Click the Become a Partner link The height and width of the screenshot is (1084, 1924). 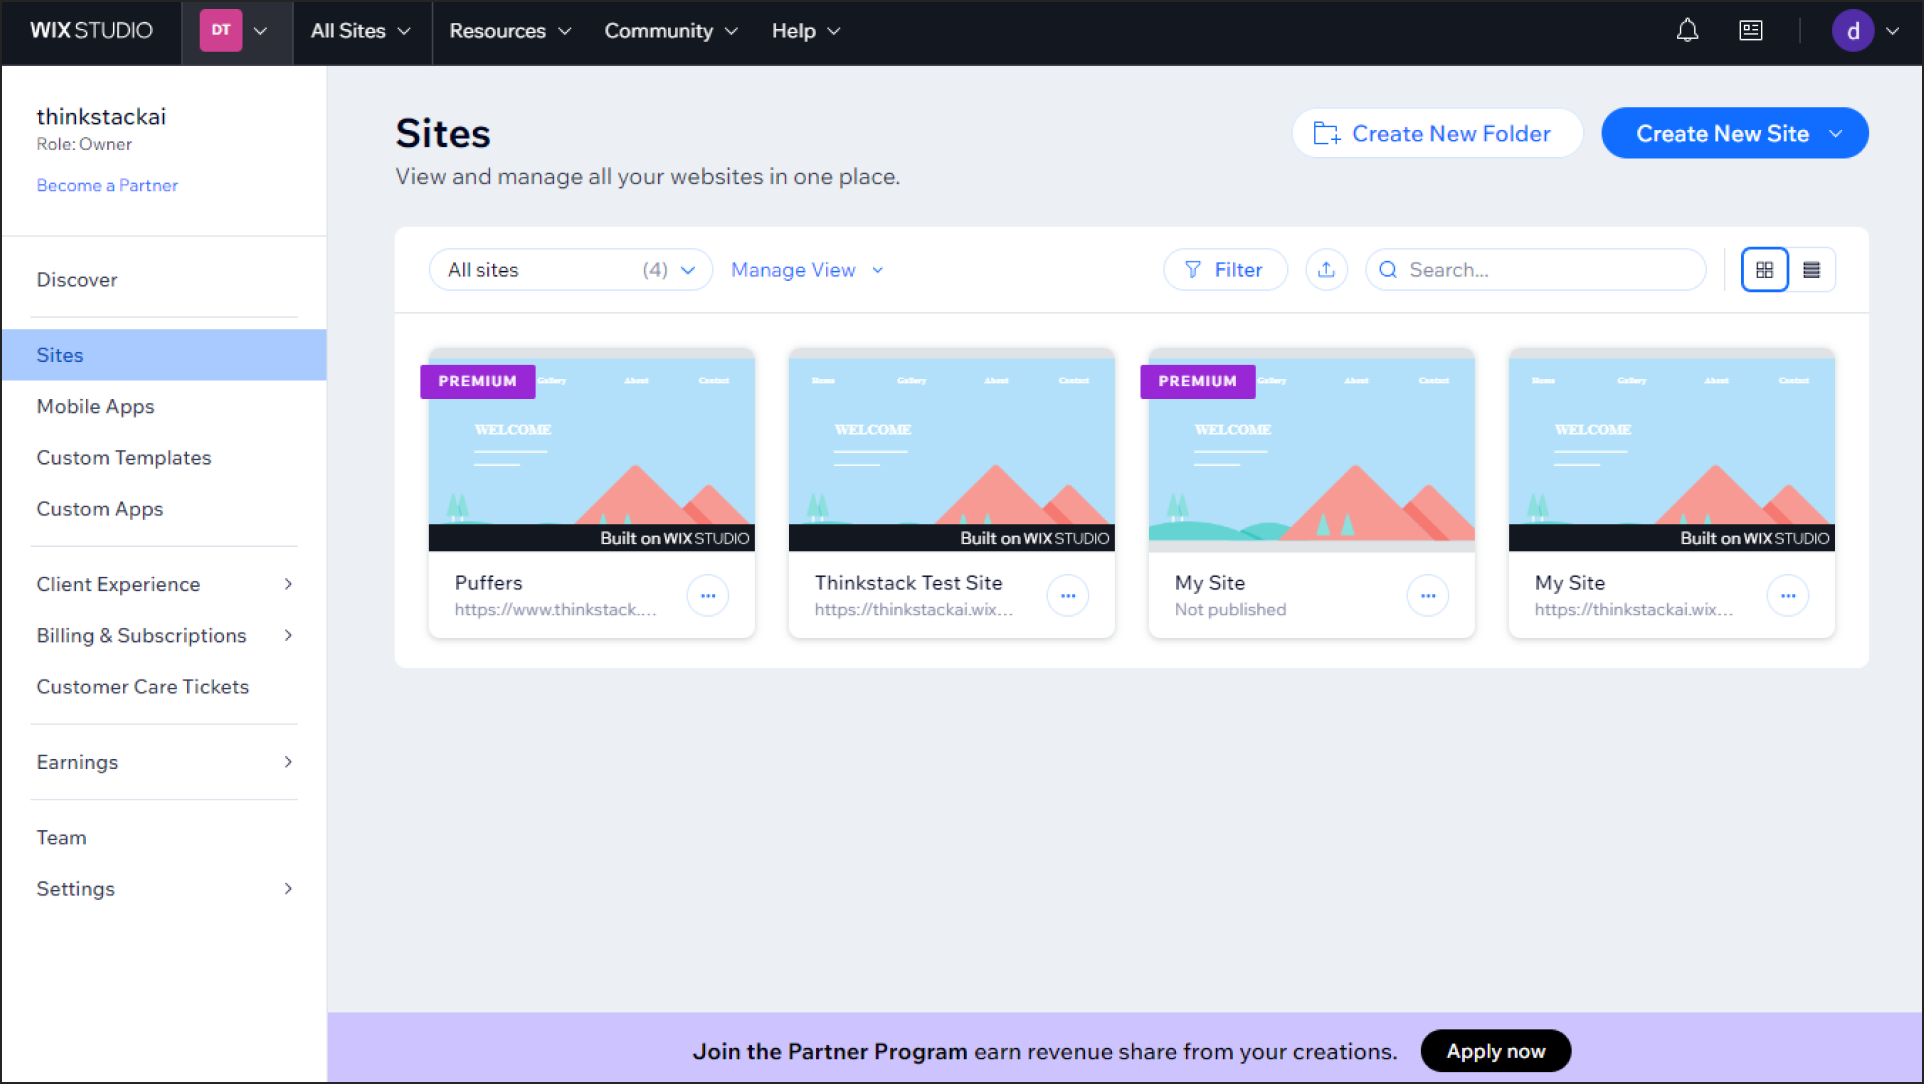(107, 185)
